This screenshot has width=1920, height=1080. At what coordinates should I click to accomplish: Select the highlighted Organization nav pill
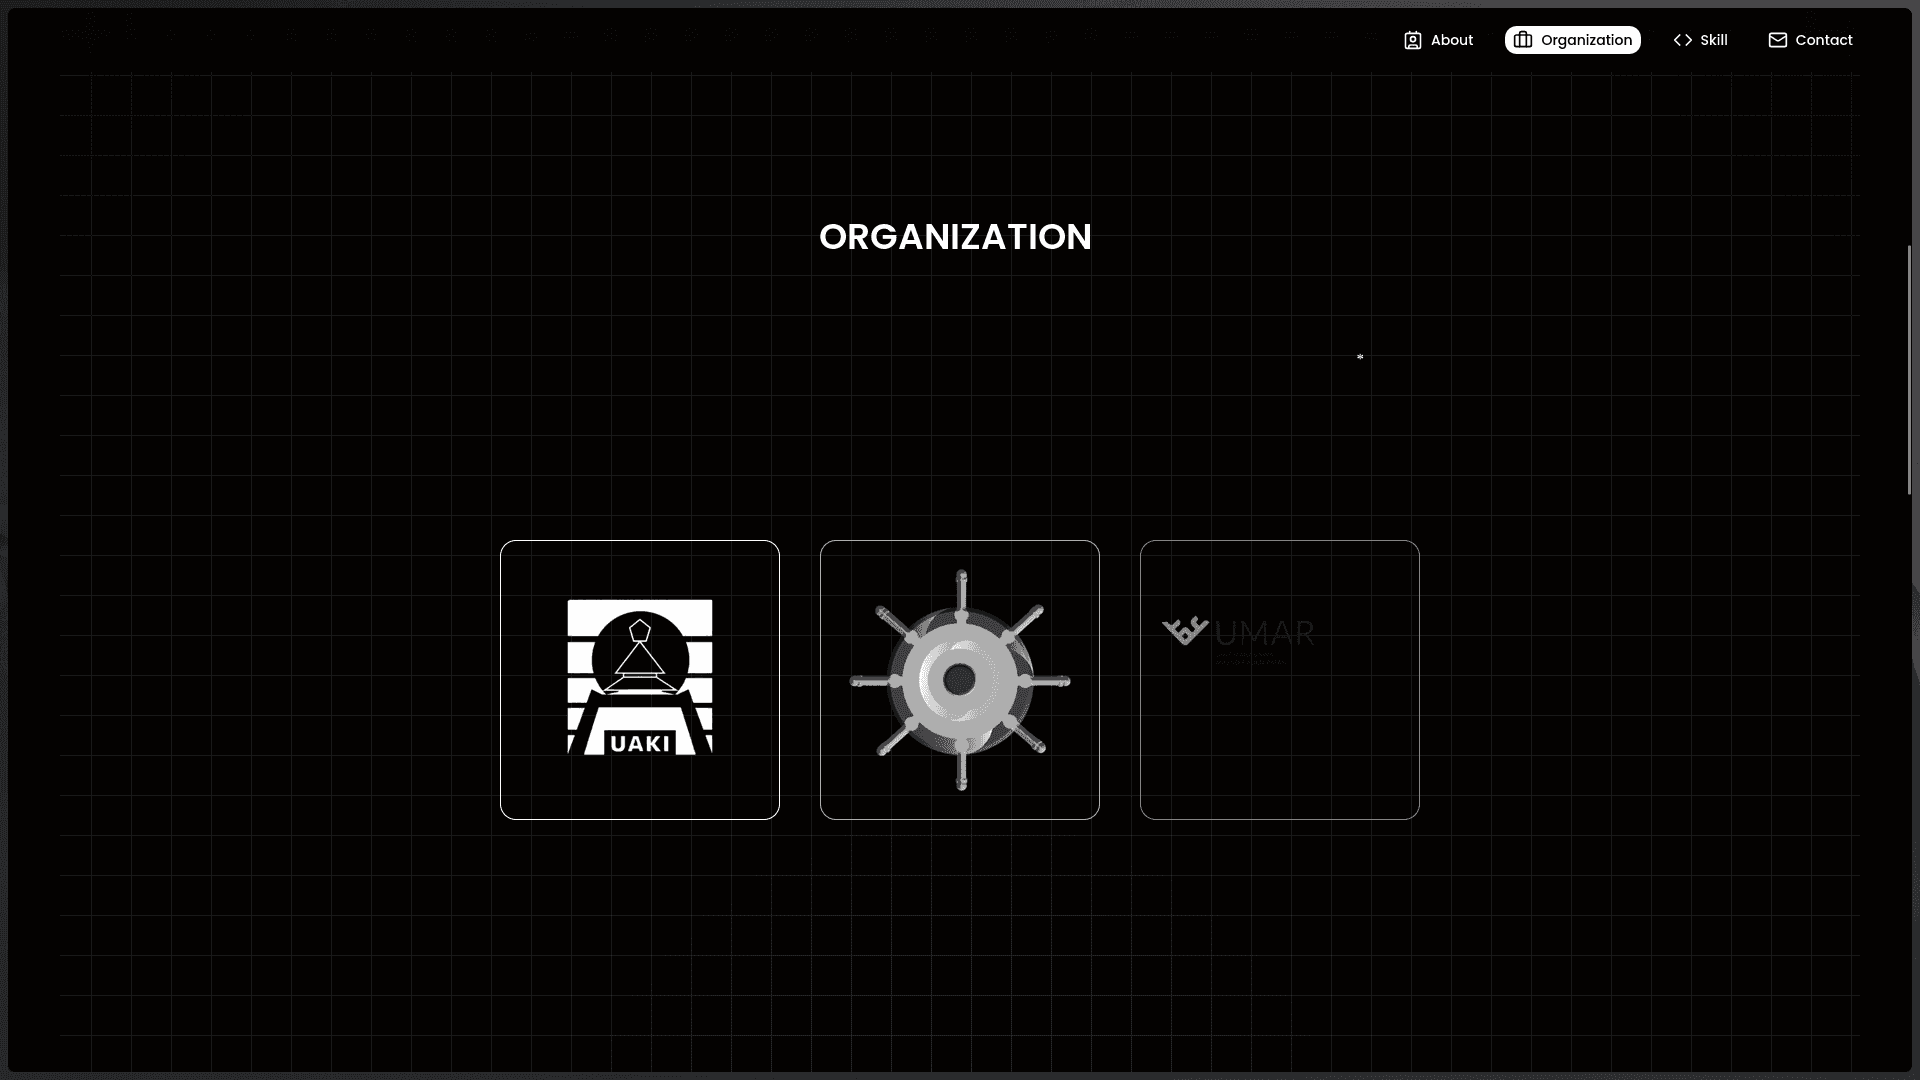click(1572, 40)
